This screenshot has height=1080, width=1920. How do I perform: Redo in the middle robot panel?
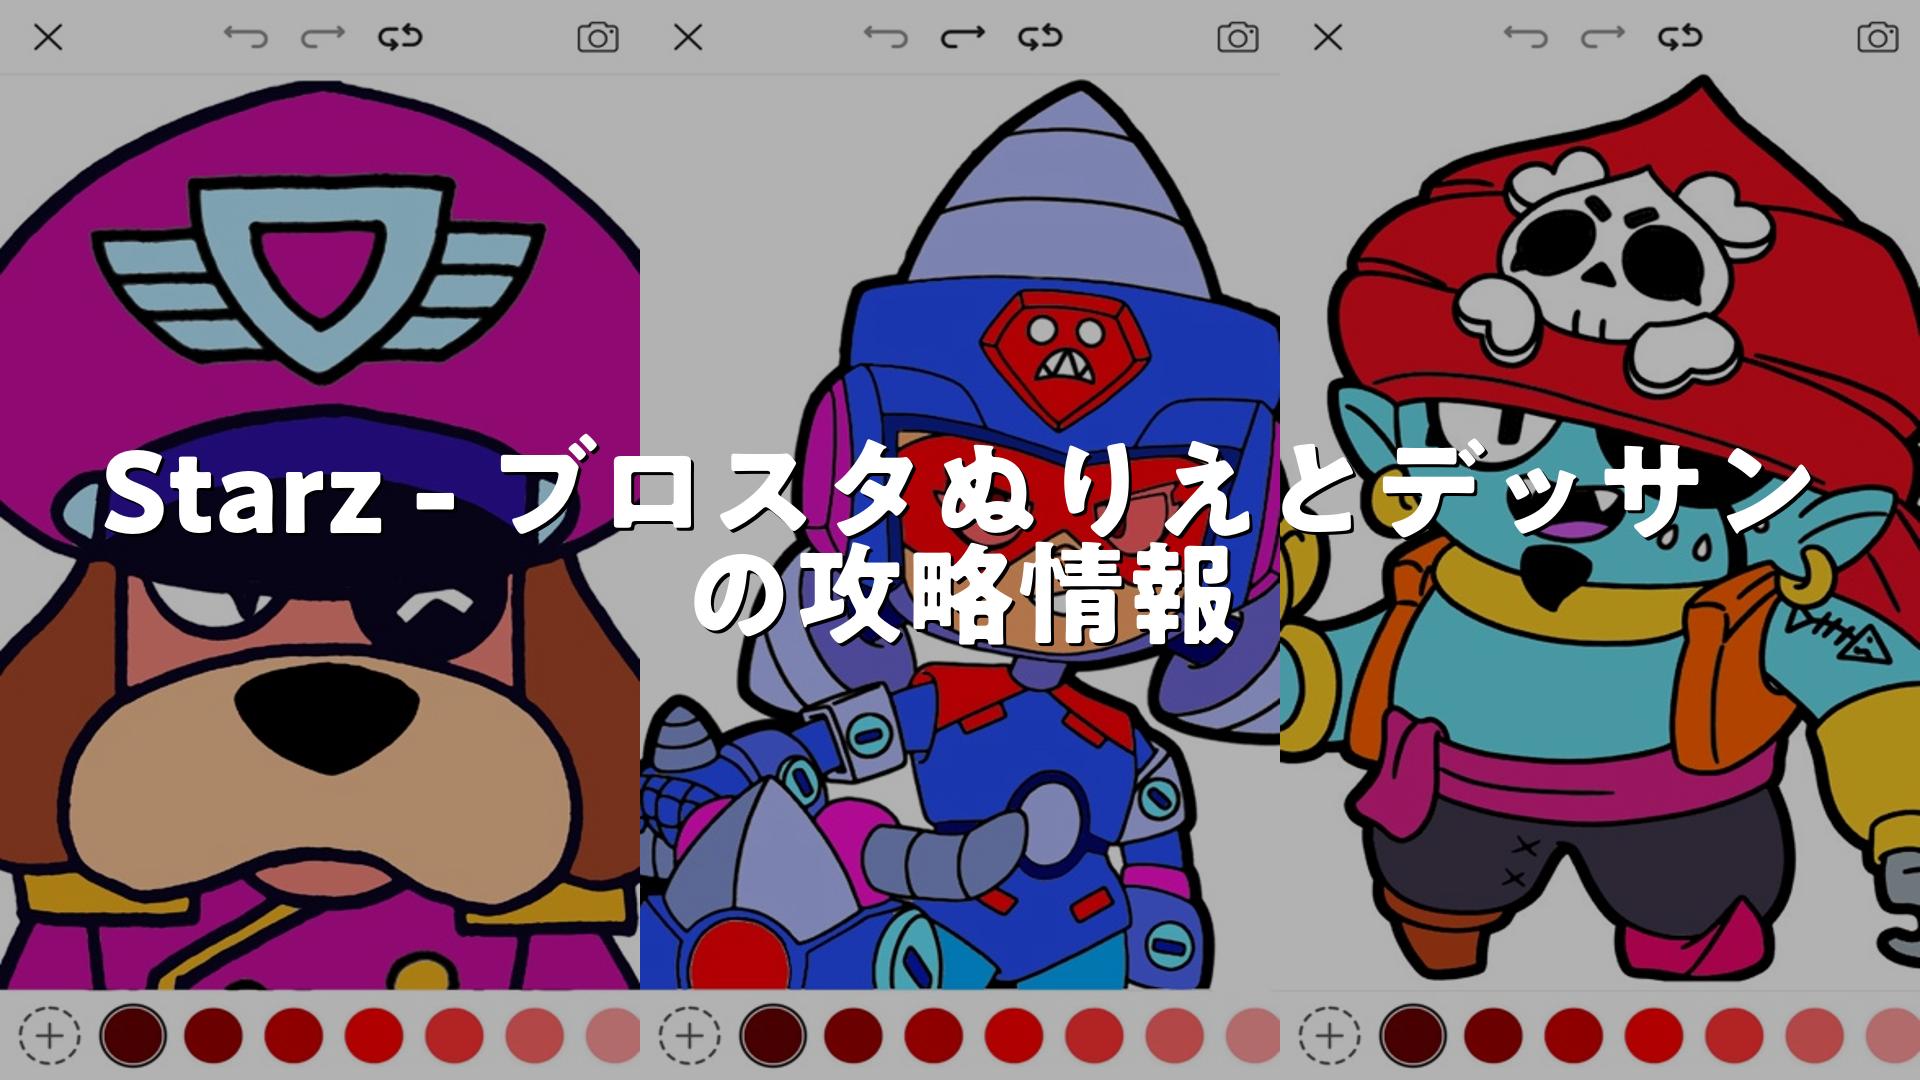click(963, 38)
